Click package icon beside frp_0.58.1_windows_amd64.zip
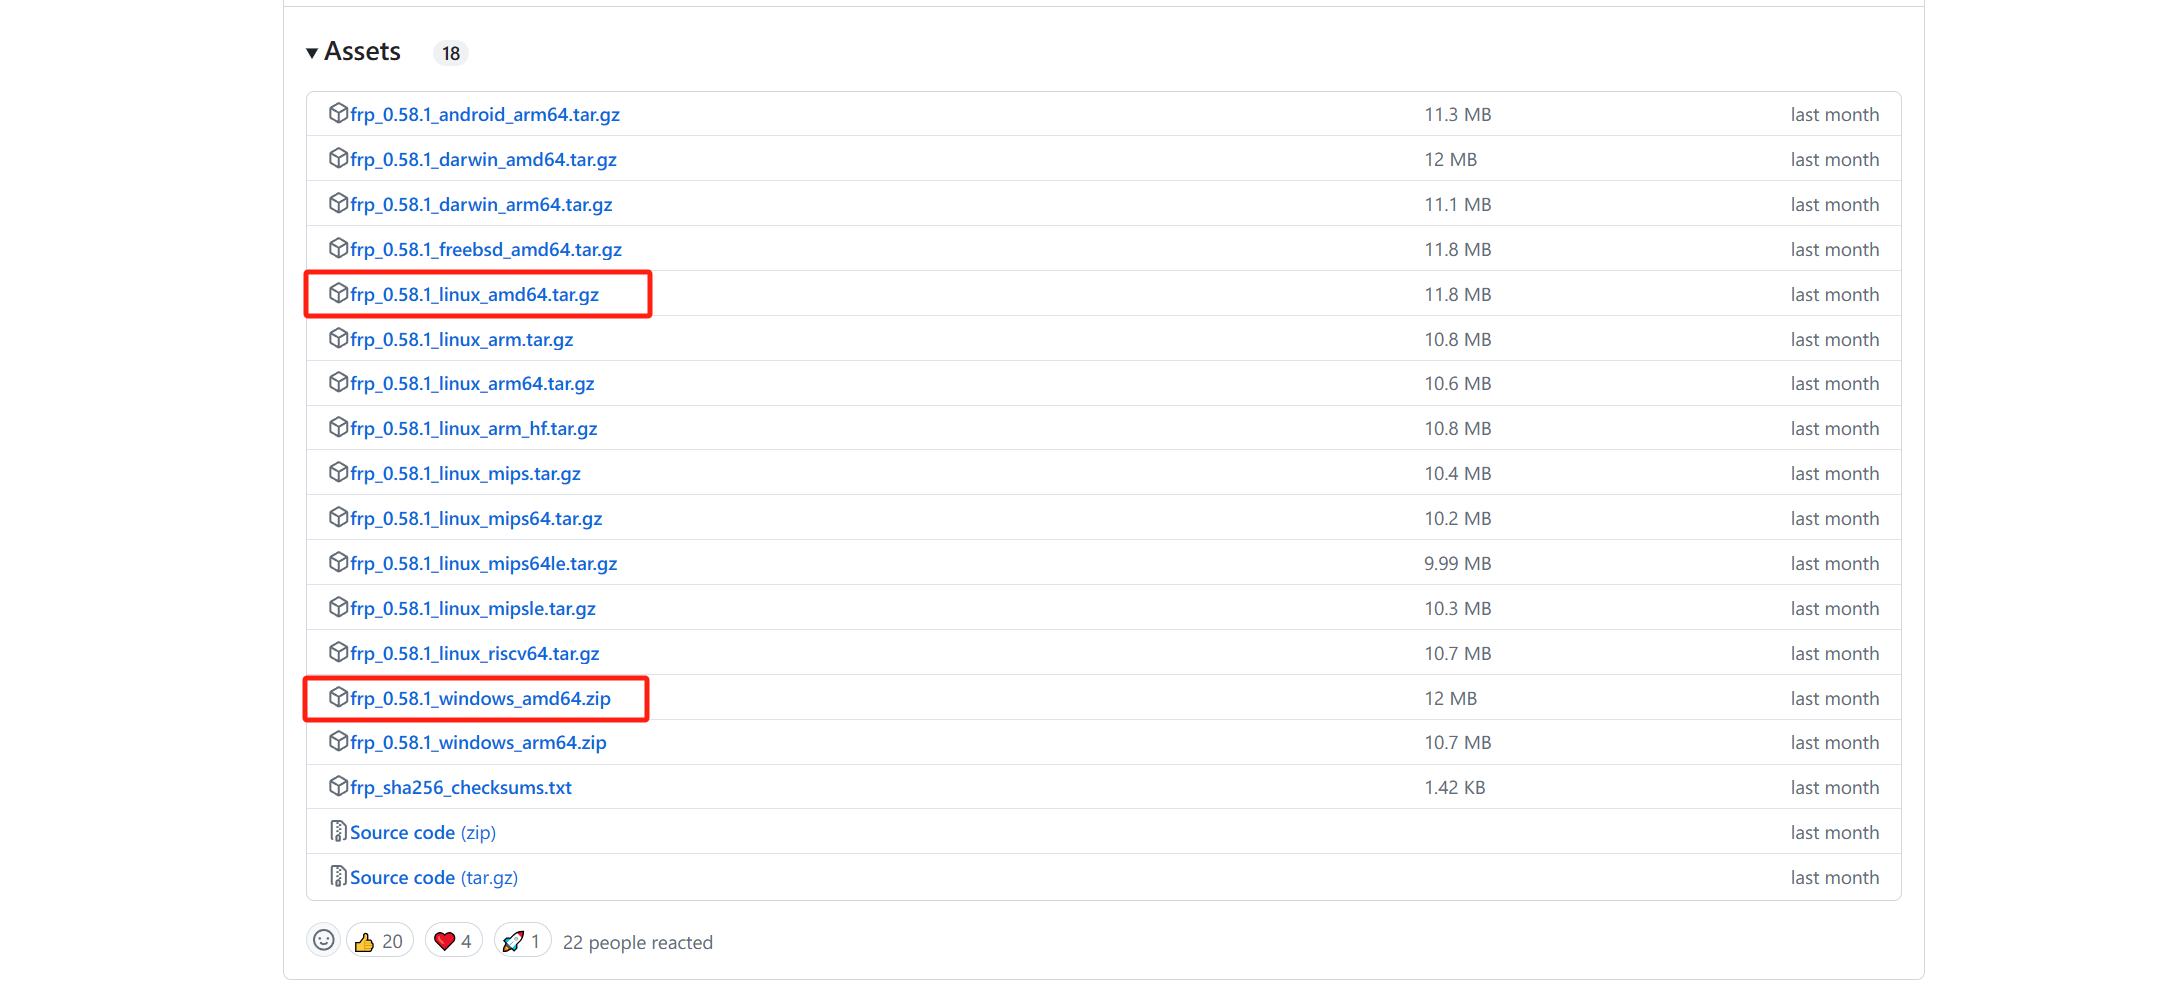The height and width of the screenshot is (1006, 2158). pyautogui.click(x=338, y=698)
